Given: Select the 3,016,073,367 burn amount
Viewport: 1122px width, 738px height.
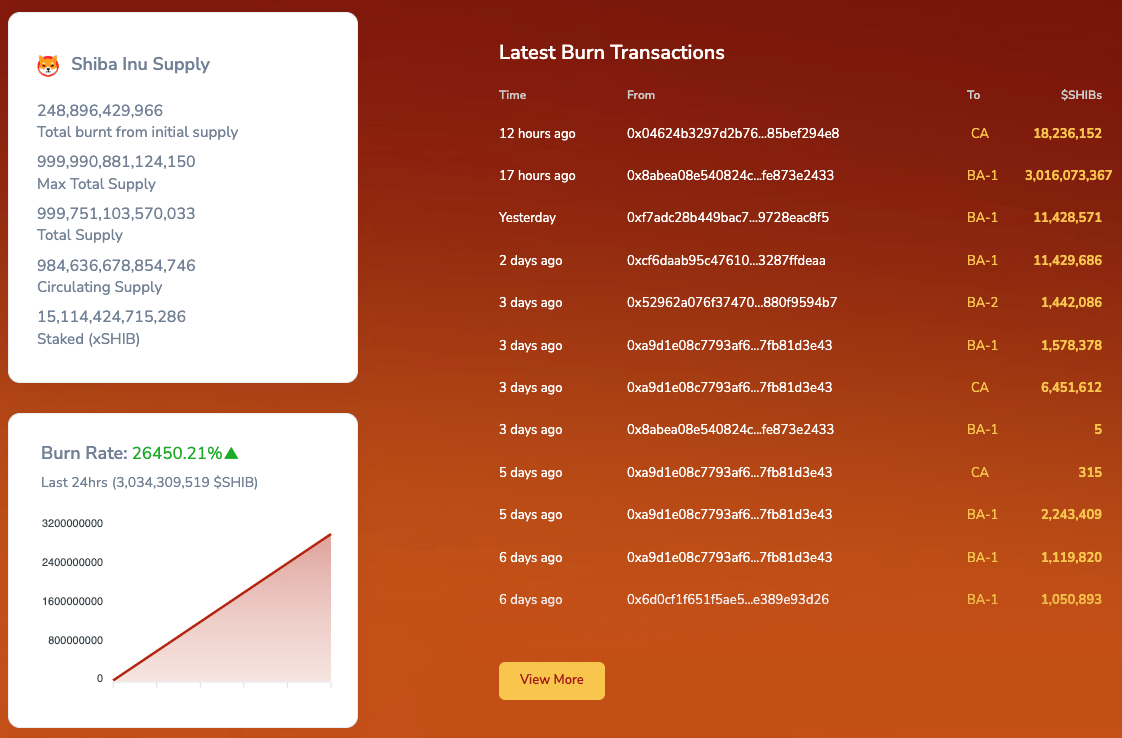Looking at the screenshot, I should (1068, 175).
